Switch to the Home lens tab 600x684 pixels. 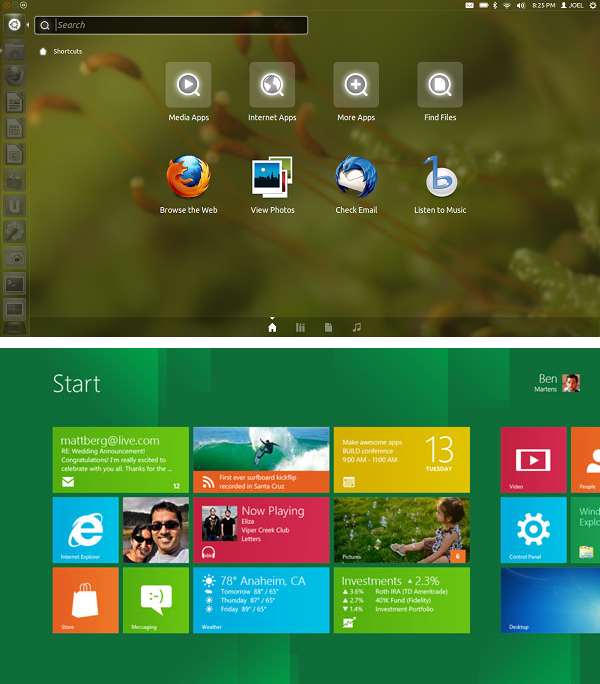click(x=272, y=328)
